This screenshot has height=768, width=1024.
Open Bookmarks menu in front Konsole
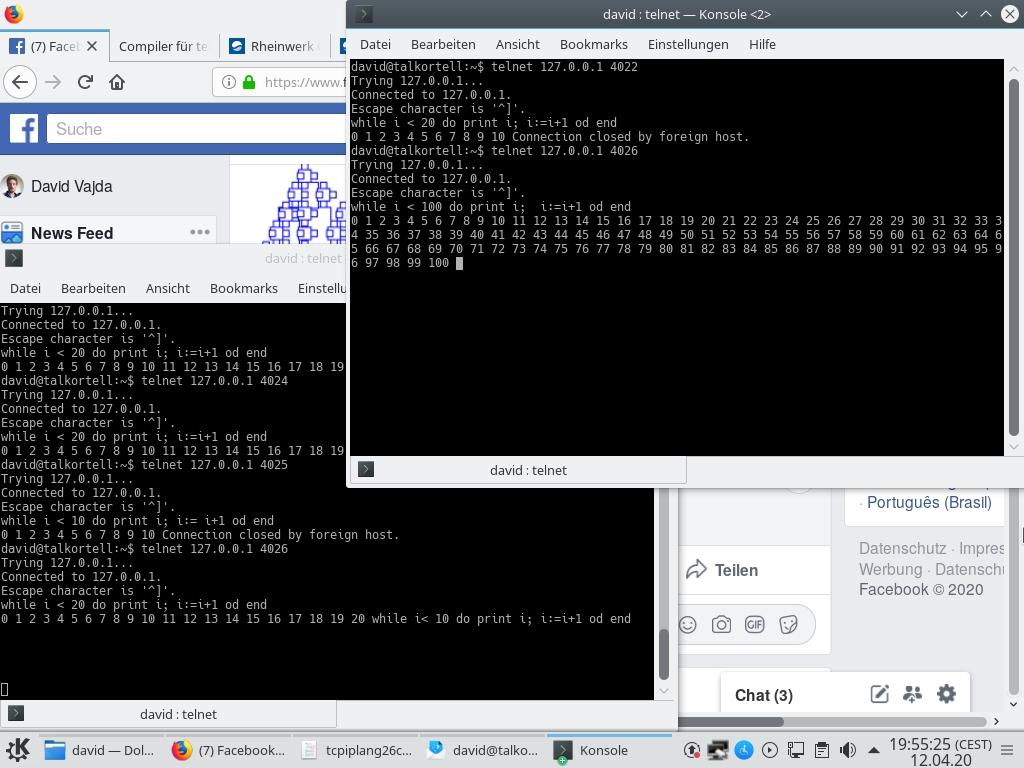594,44
